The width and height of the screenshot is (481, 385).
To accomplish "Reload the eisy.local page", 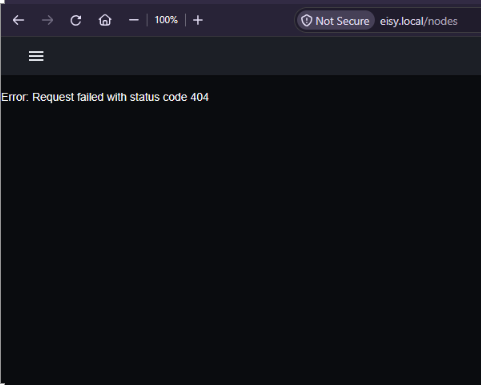I will 76,20.
